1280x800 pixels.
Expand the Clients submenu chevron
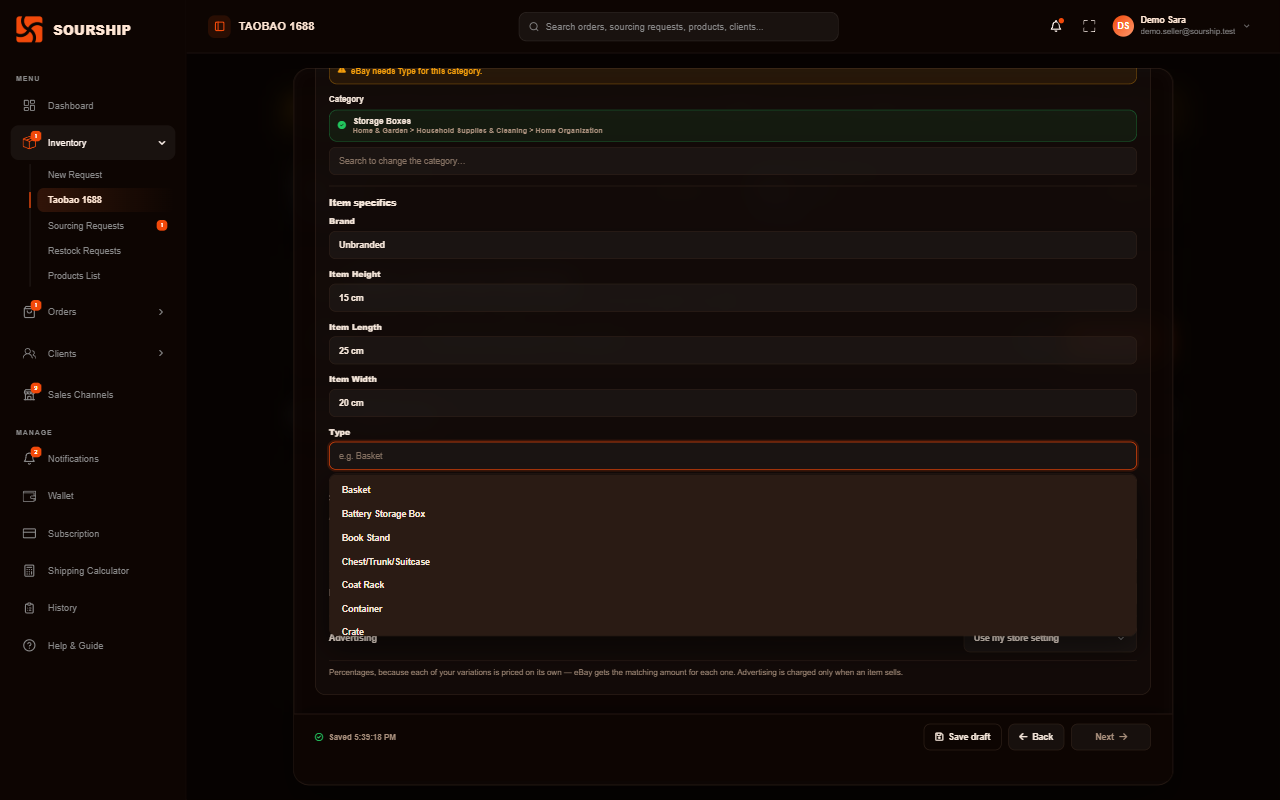click(x=161, y=353)
